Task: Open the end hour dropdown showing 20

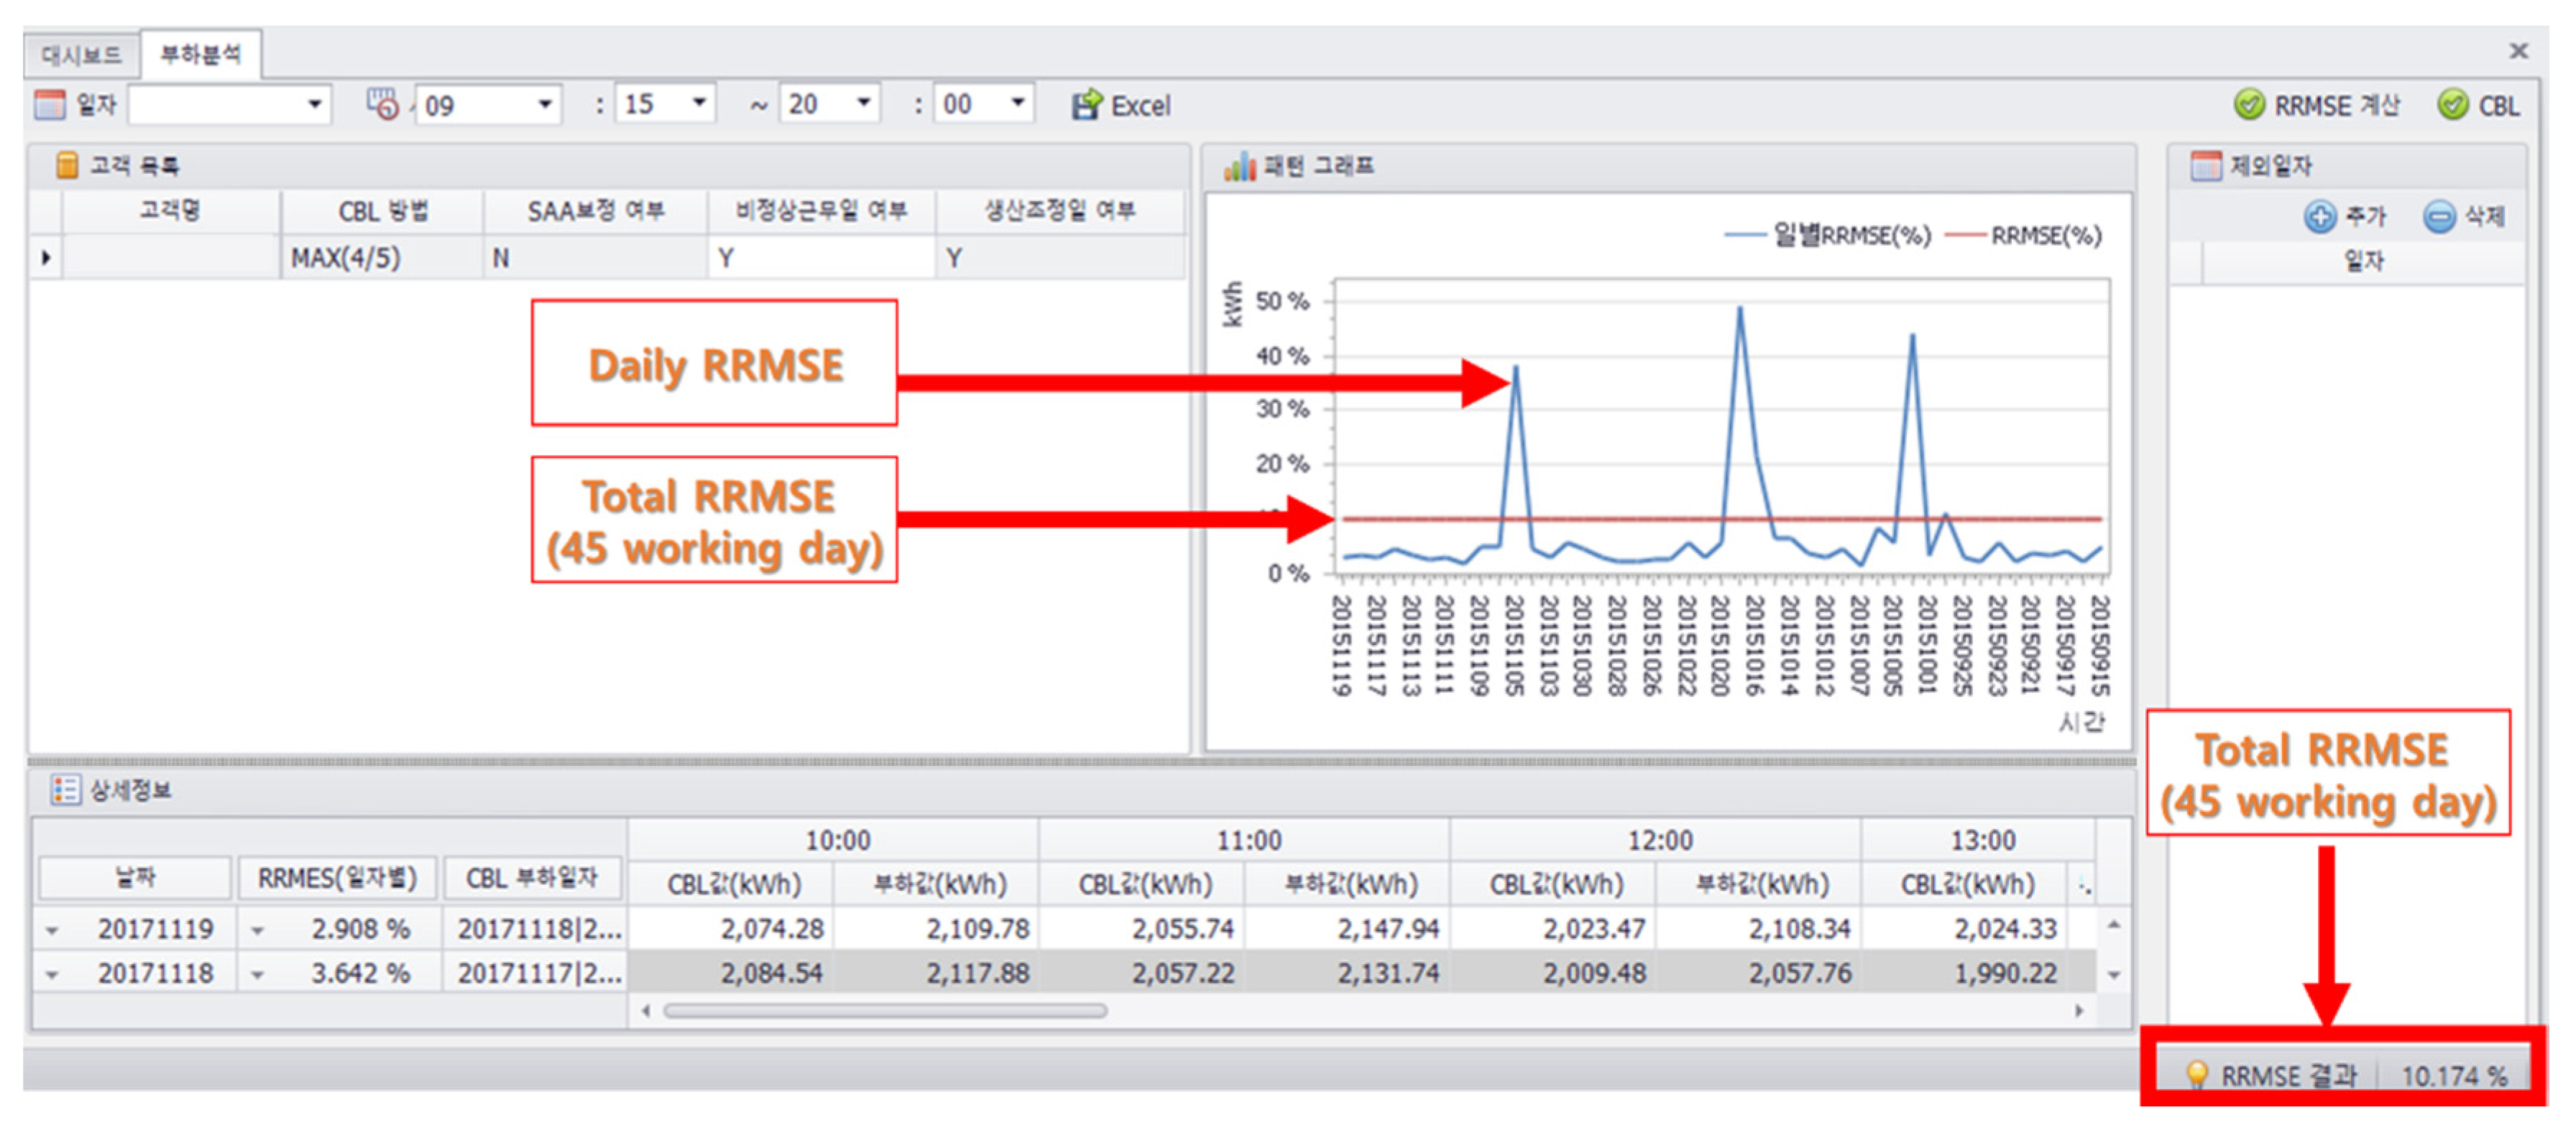Action: pyautogui.click(x=863, y=103)
